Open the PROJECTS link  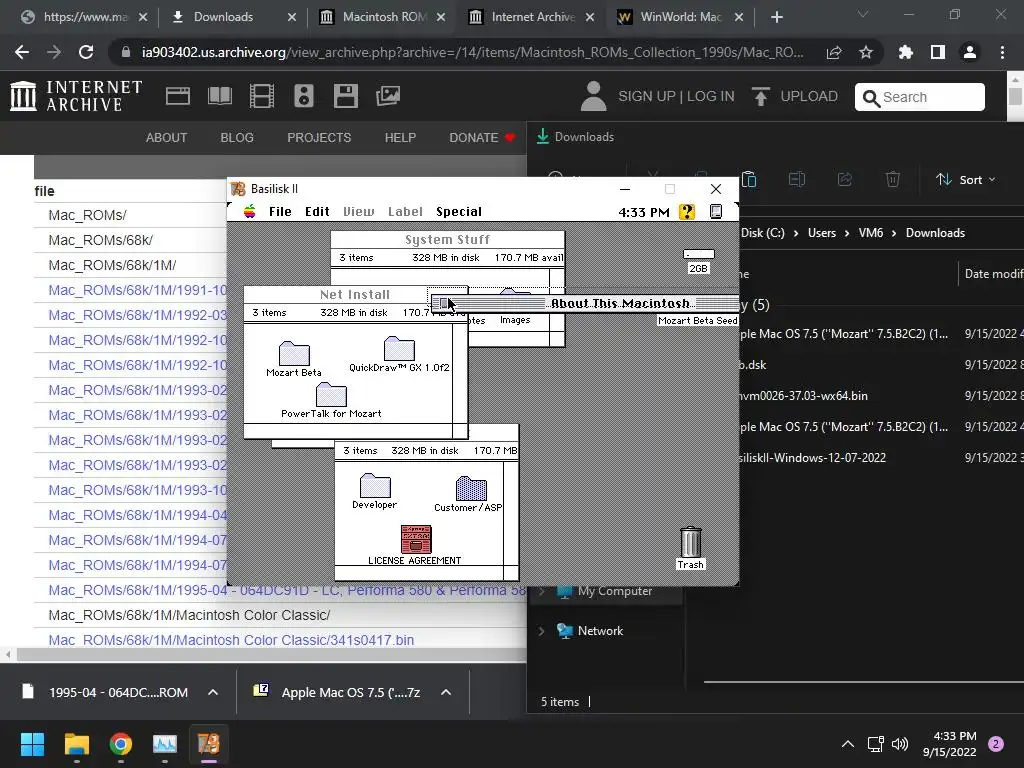tap(319, 138)
